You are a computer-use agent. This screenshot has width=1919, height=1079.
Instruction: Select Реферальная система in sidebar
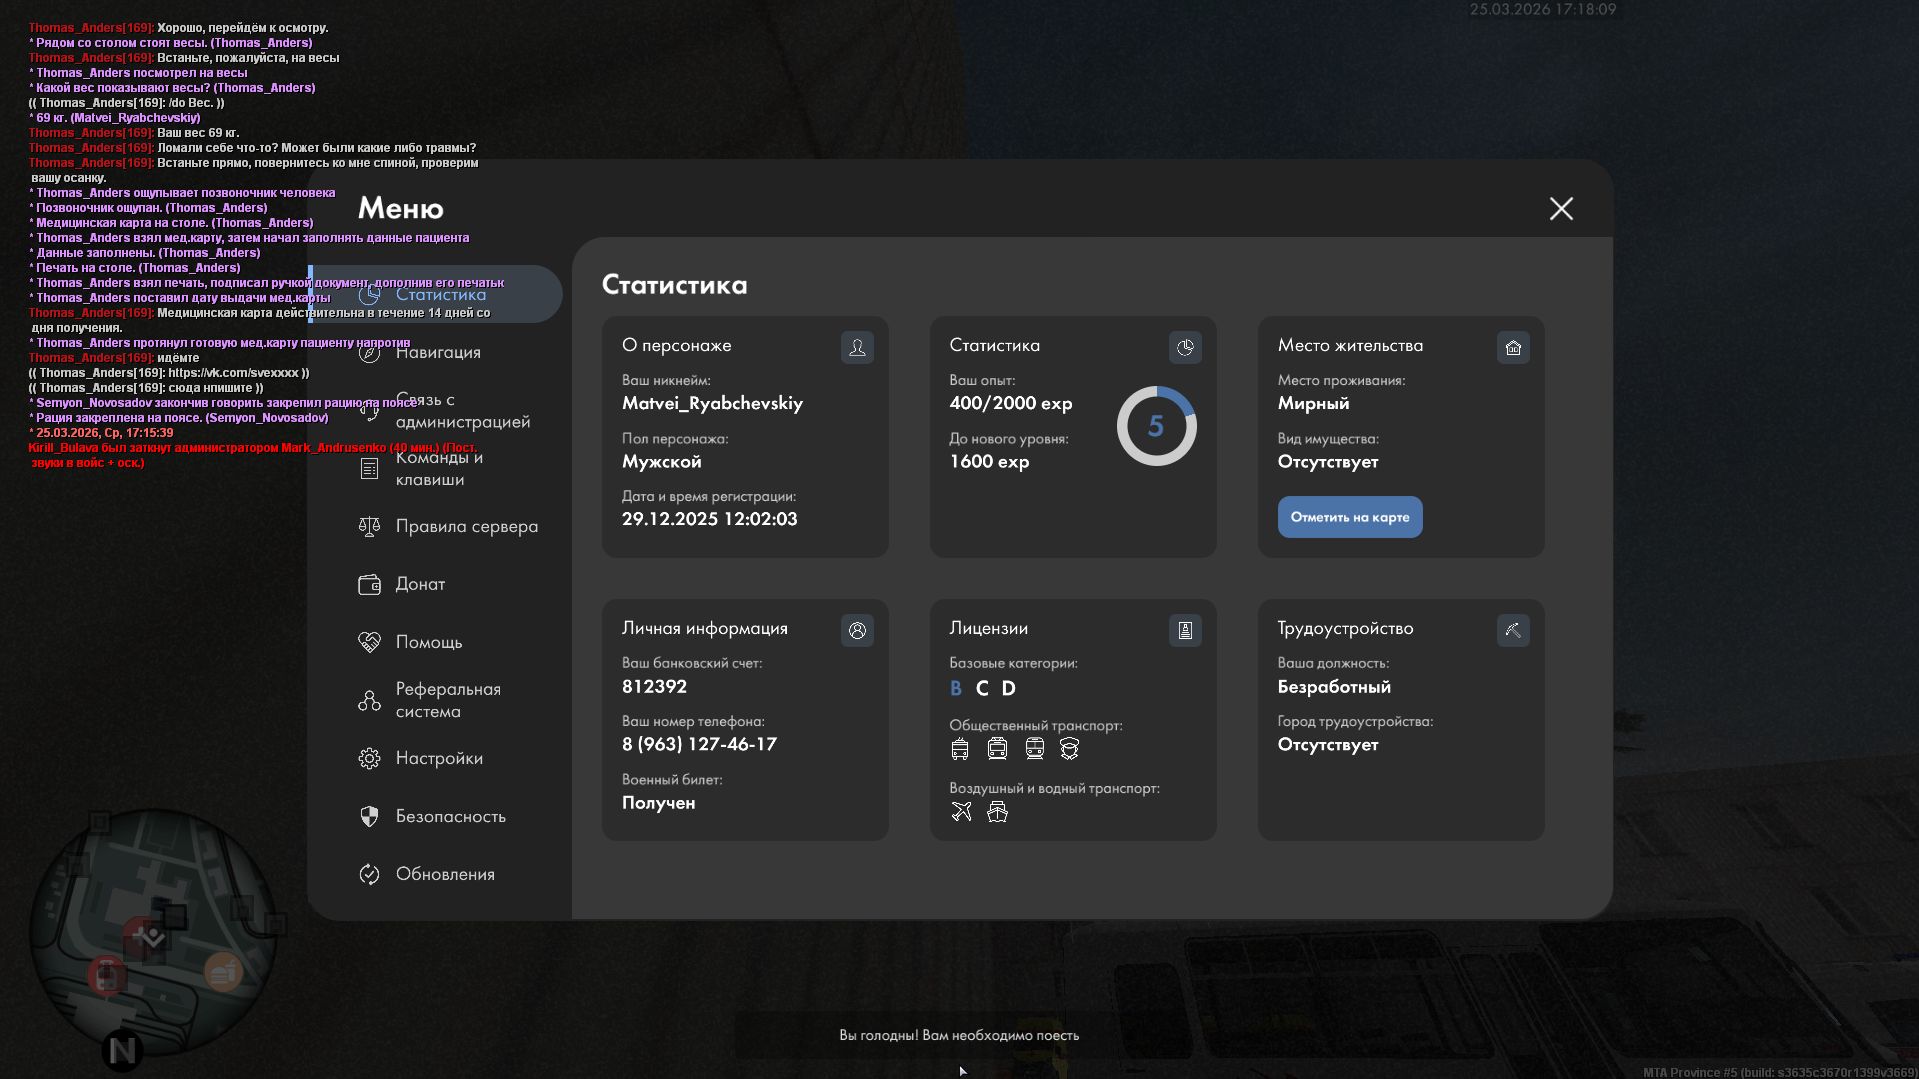point(447,700)
